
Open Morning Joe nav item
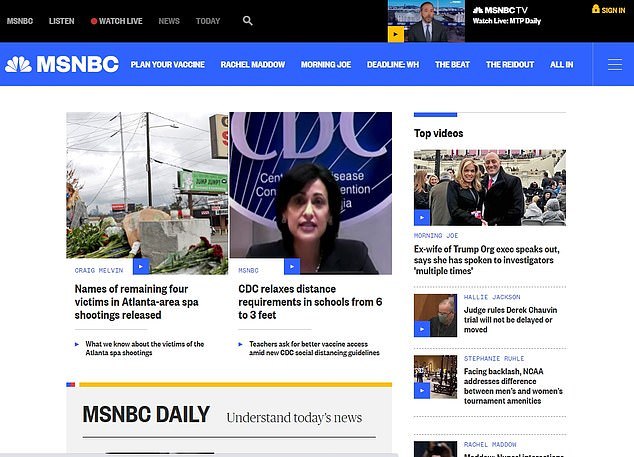click(326, 64)
